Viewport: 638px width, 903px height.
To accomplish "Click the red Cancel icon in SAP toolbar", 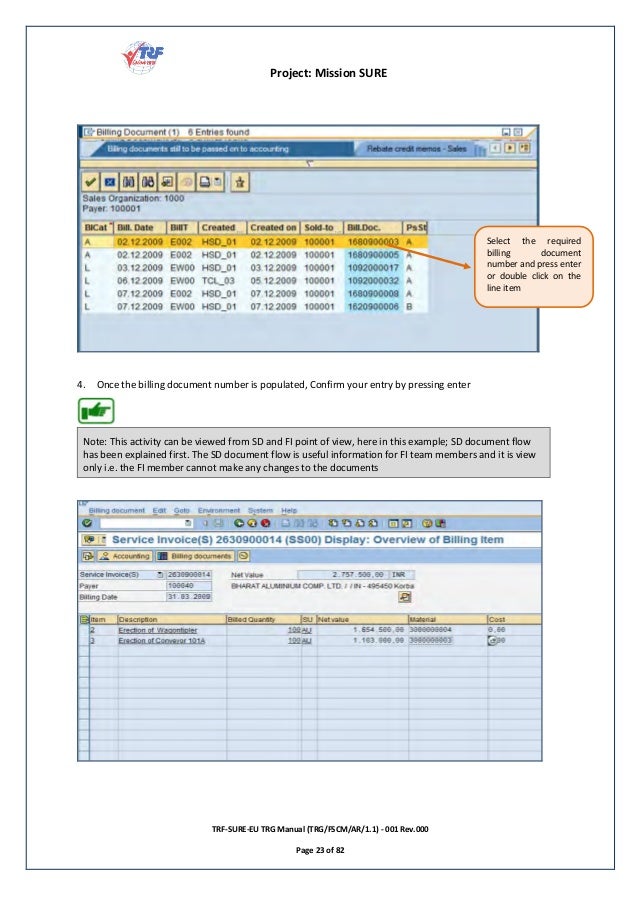I will tap(265, 523).
